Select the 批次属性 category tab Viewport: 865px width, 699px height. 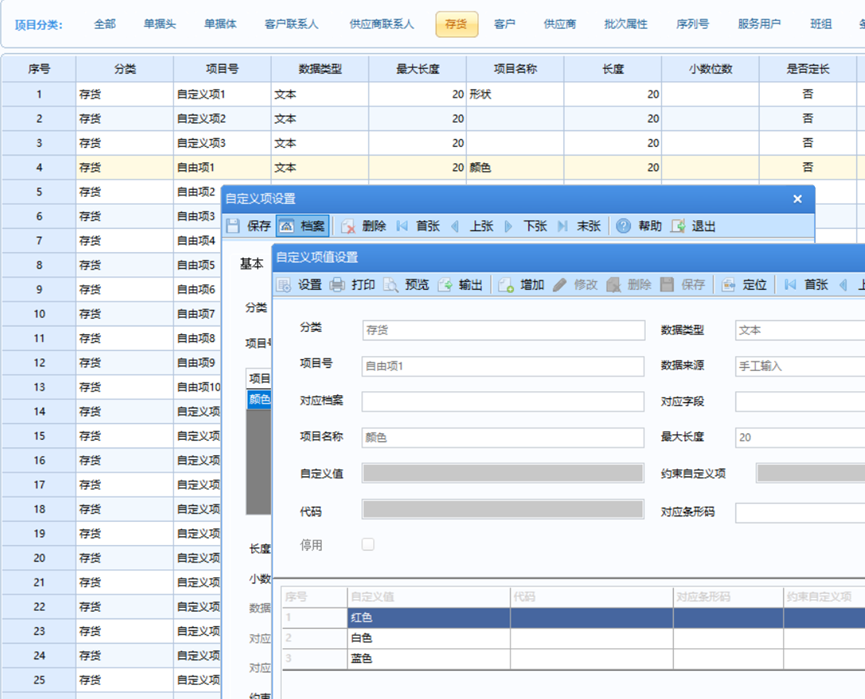click(626, 24)
